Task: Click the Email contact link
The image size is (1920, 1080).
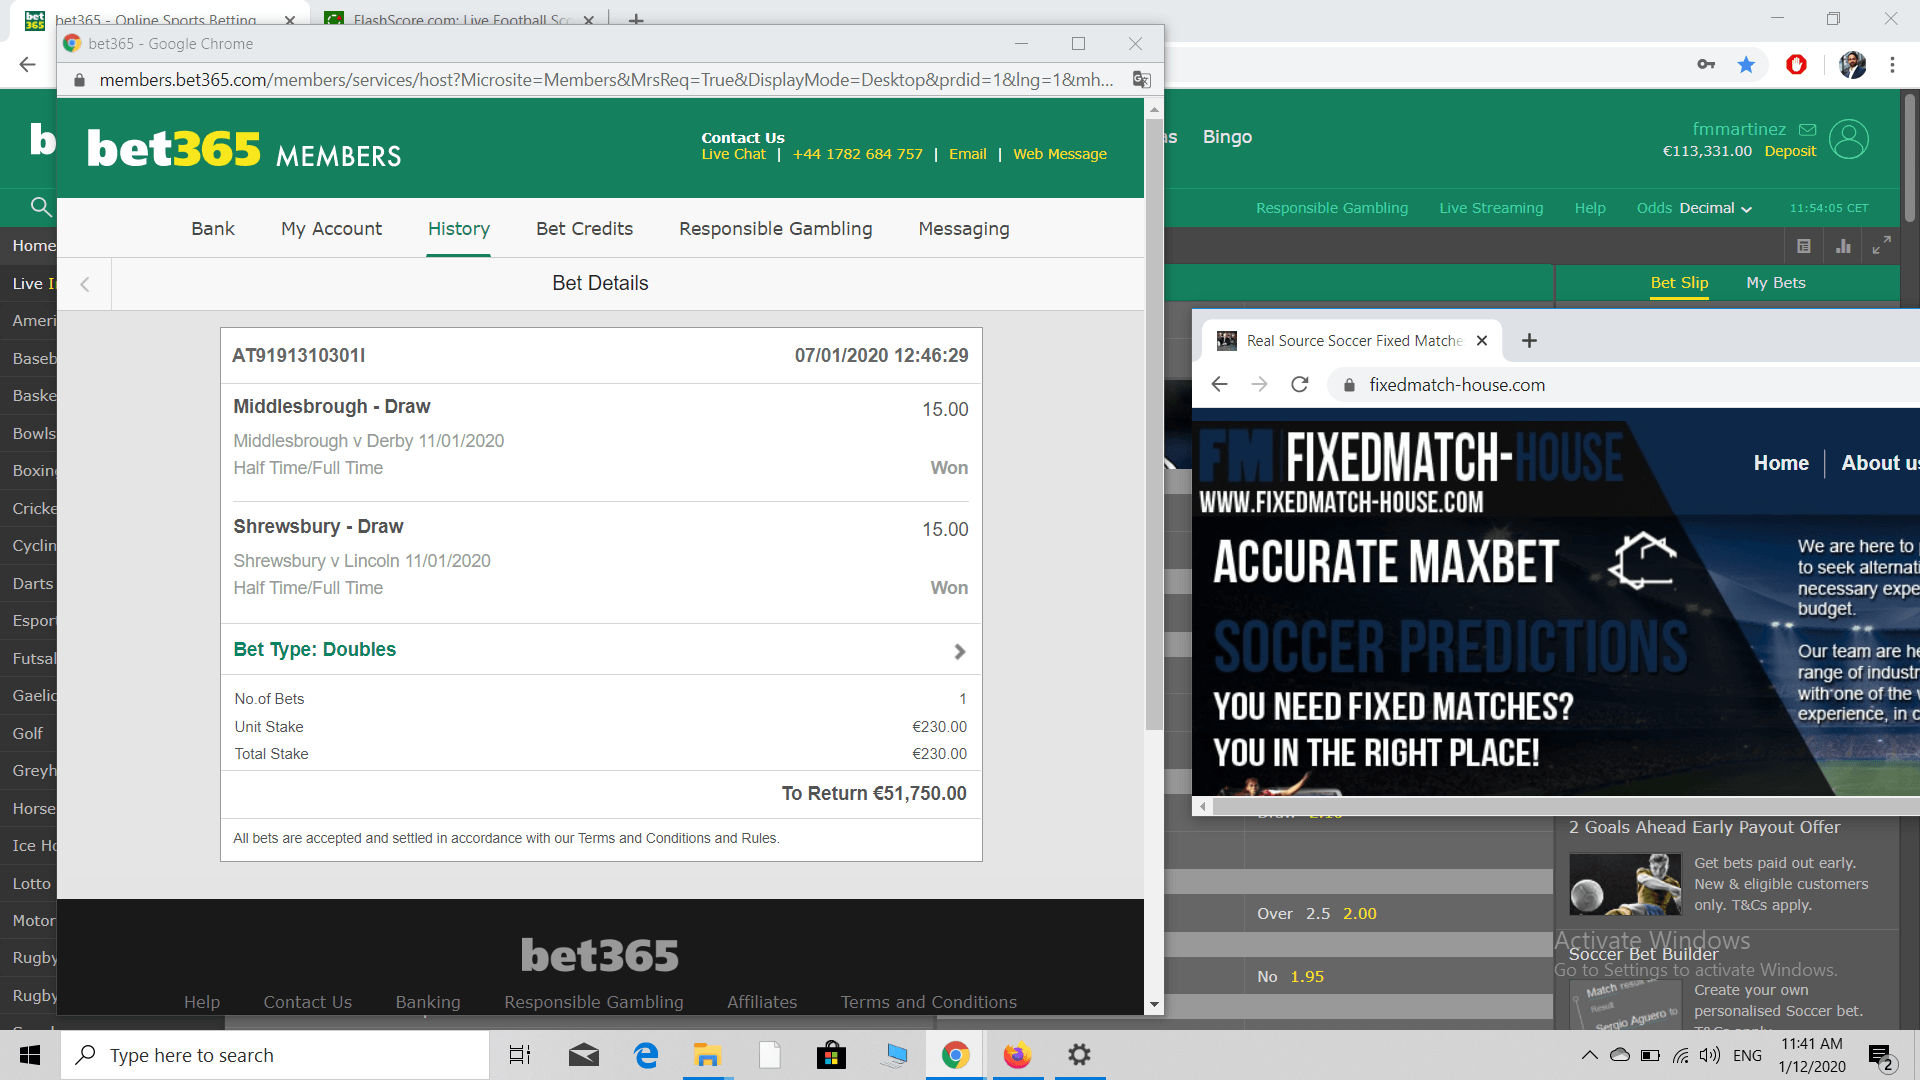Action: (967, 154)
